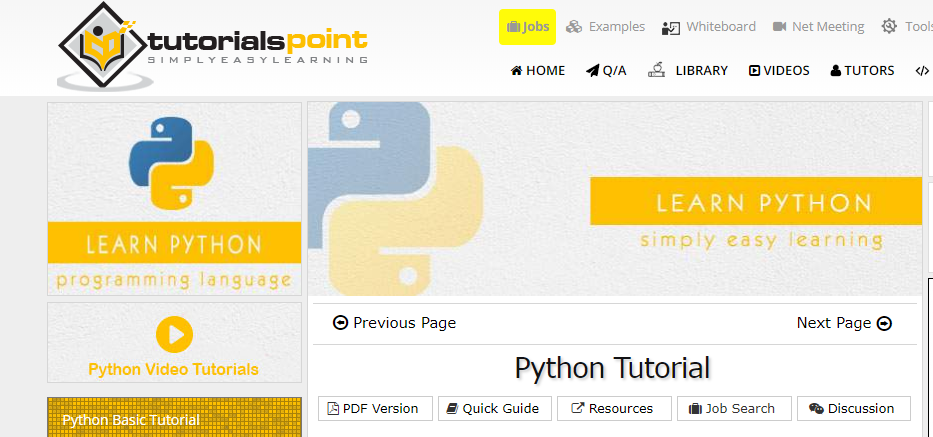This screenshot has height=437, width=933.
Task: Click the house icon next to HOME
Action: [516, 70]
